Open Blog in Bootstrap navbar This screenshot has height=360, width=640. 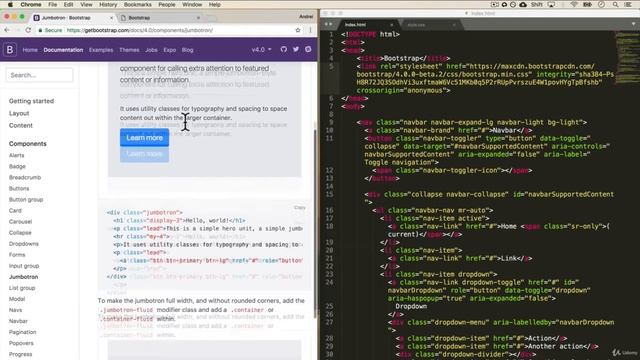188,50
